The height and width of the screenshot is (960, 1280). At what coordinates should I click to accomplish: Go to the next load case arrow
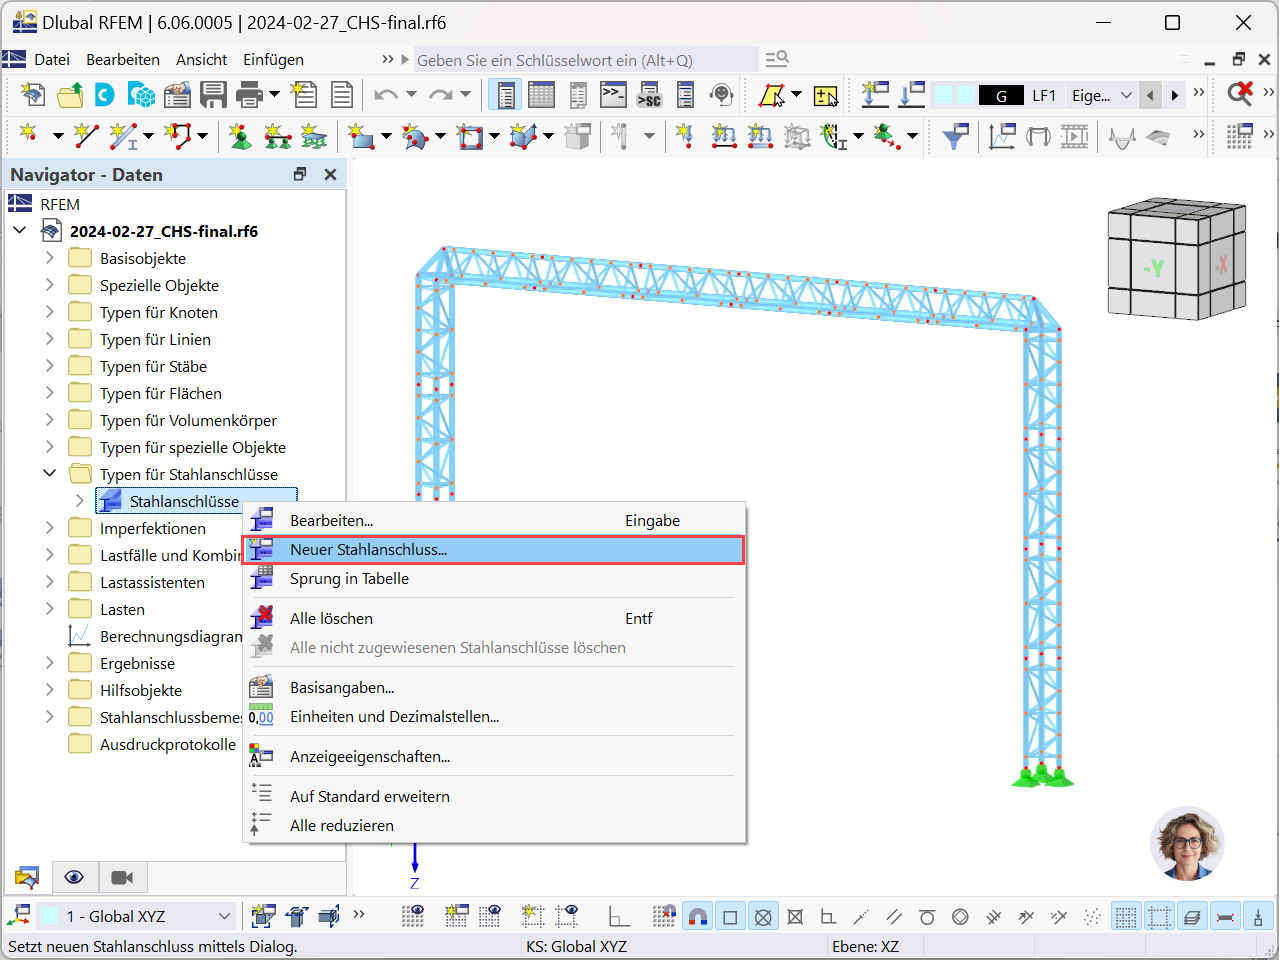pos(1175,95)
